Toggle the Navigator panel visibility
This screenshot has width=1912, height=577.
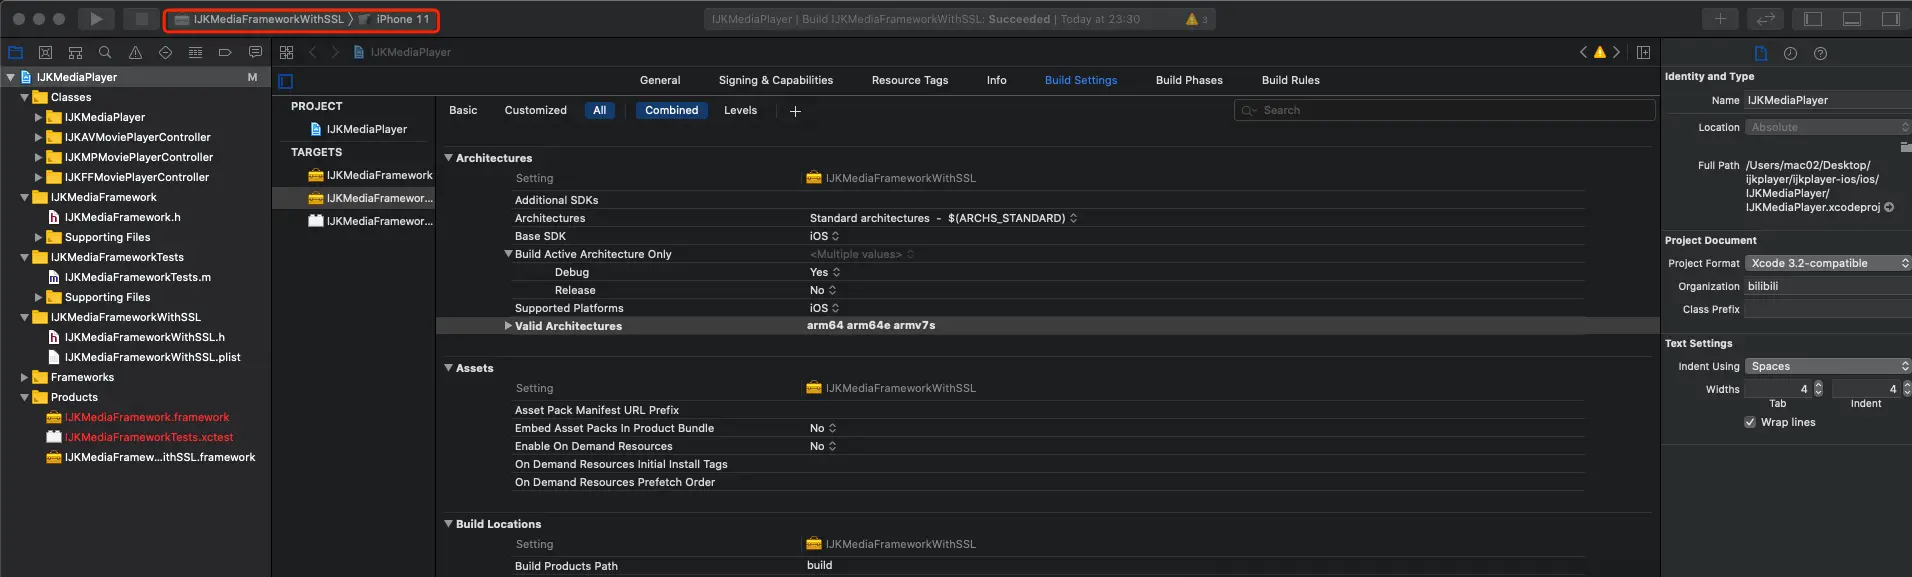(1813, 19)
